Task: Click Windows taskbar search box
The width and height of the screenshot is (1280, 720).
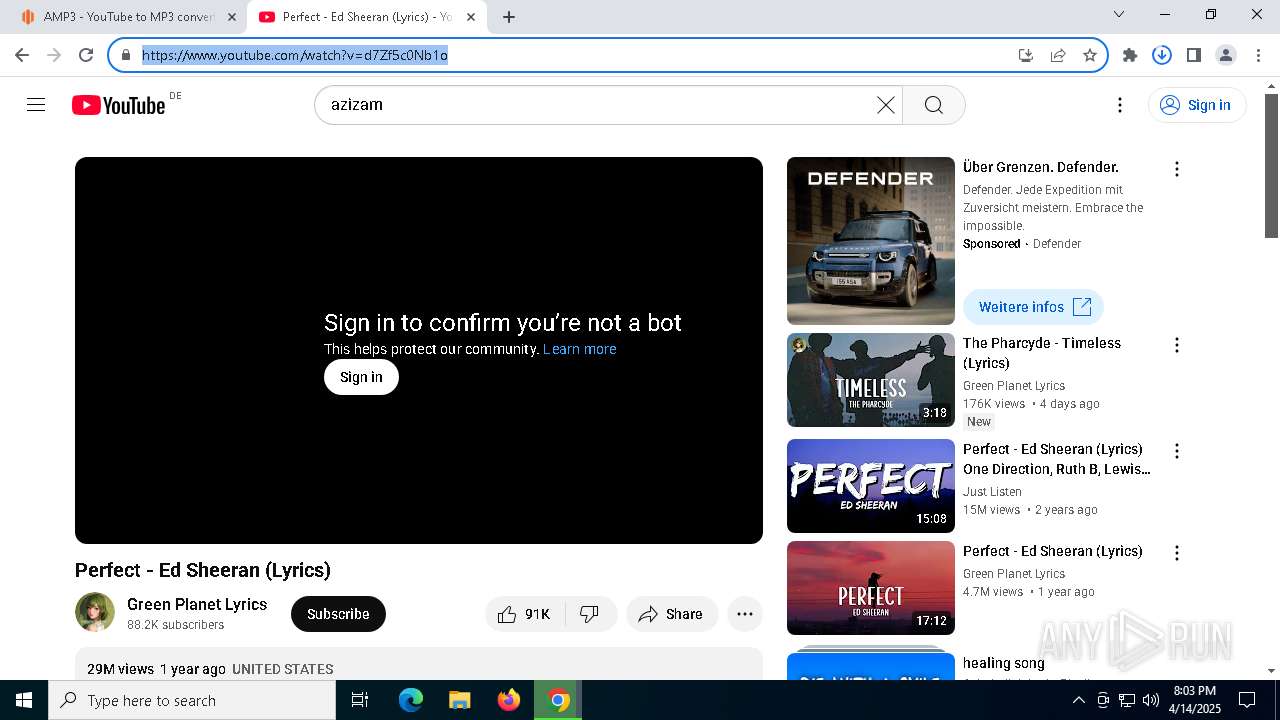Action: 192,700
